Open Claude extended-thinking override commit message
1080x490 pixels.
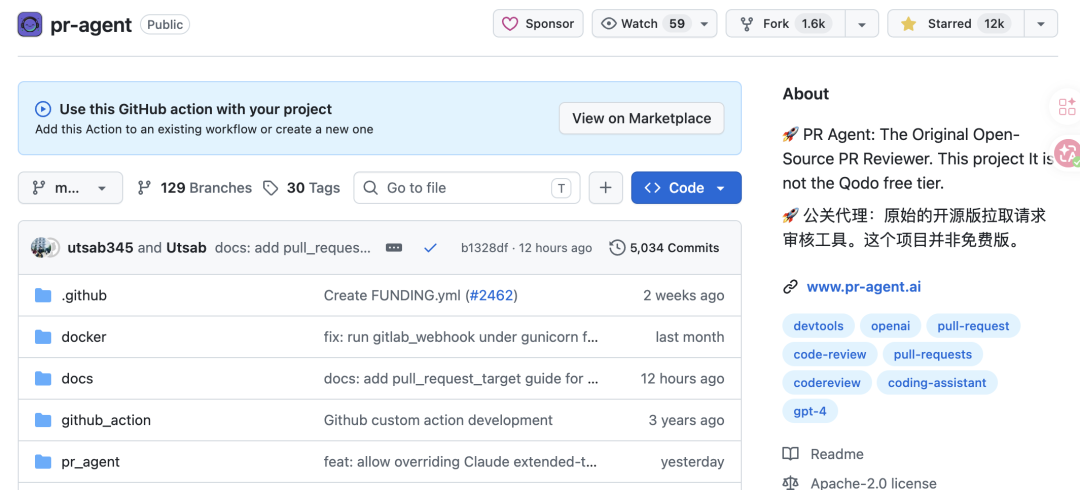(x=461, y=461)
